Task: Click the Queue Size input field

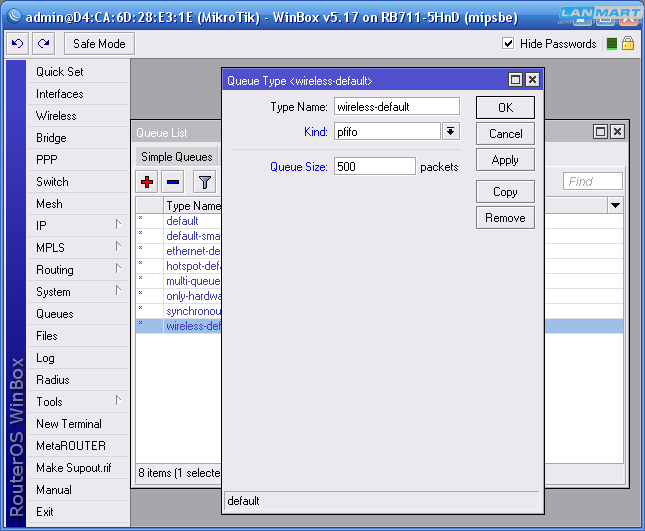Action: [x=375, y=166]
